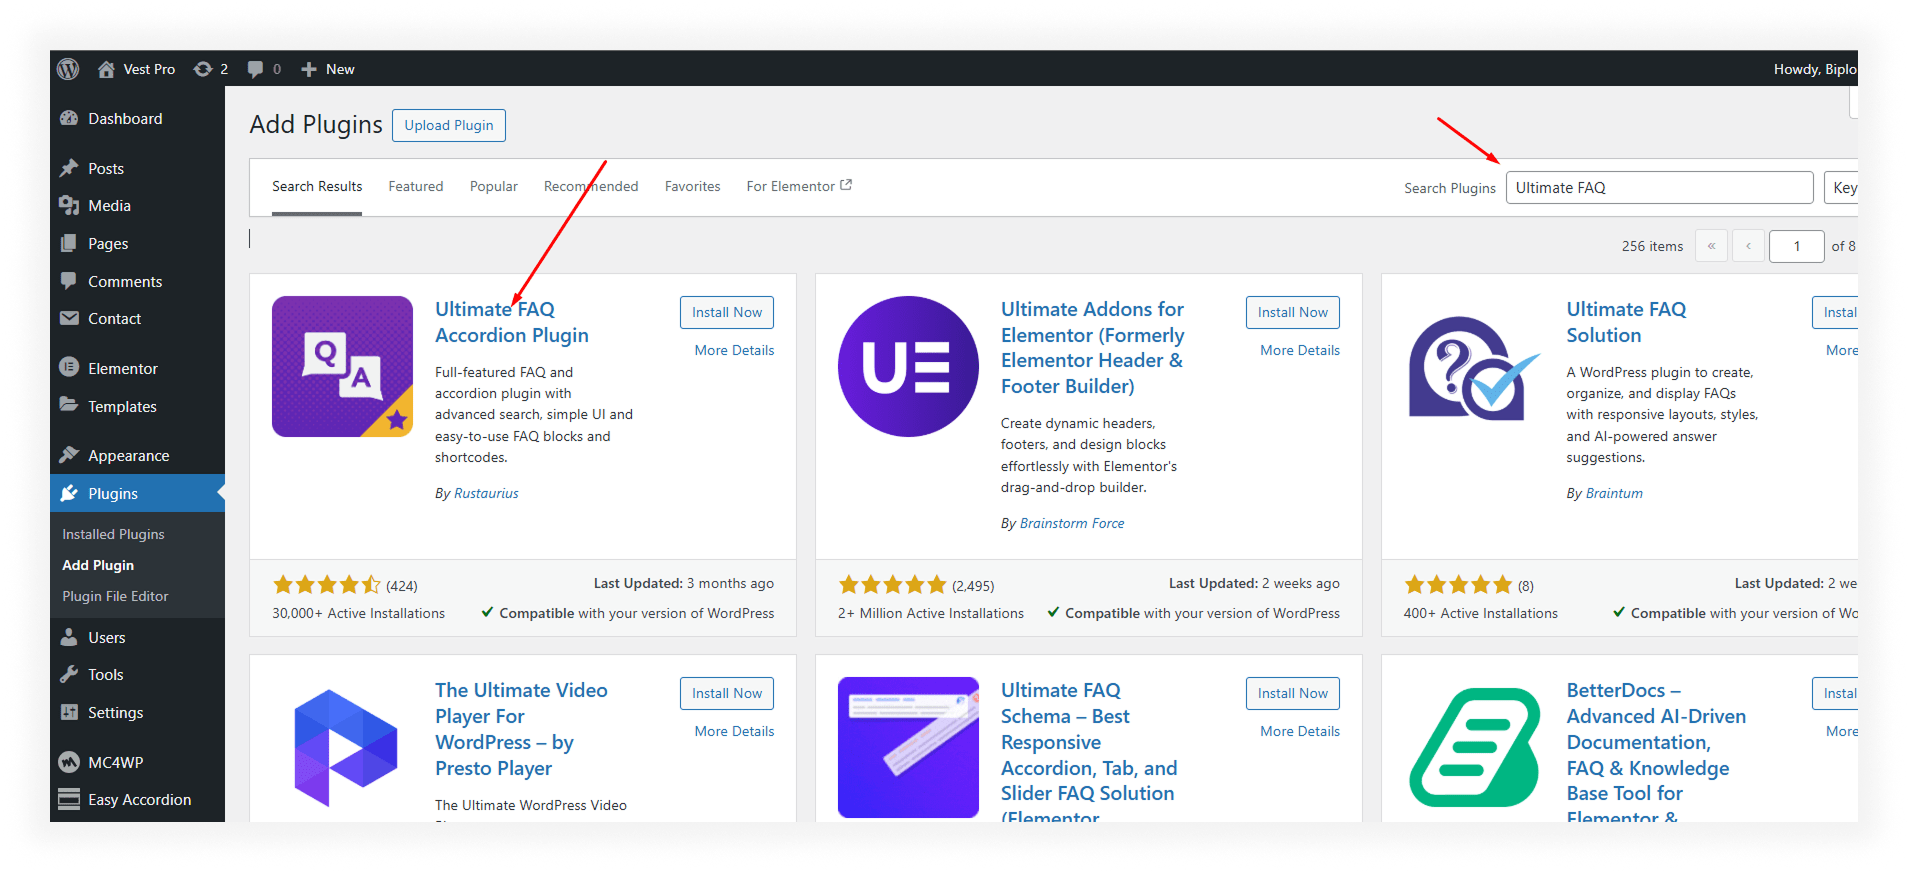Open the comments bubble in the admin bar
Viewport: 1908px width, 872px height.
pos(256,69)
